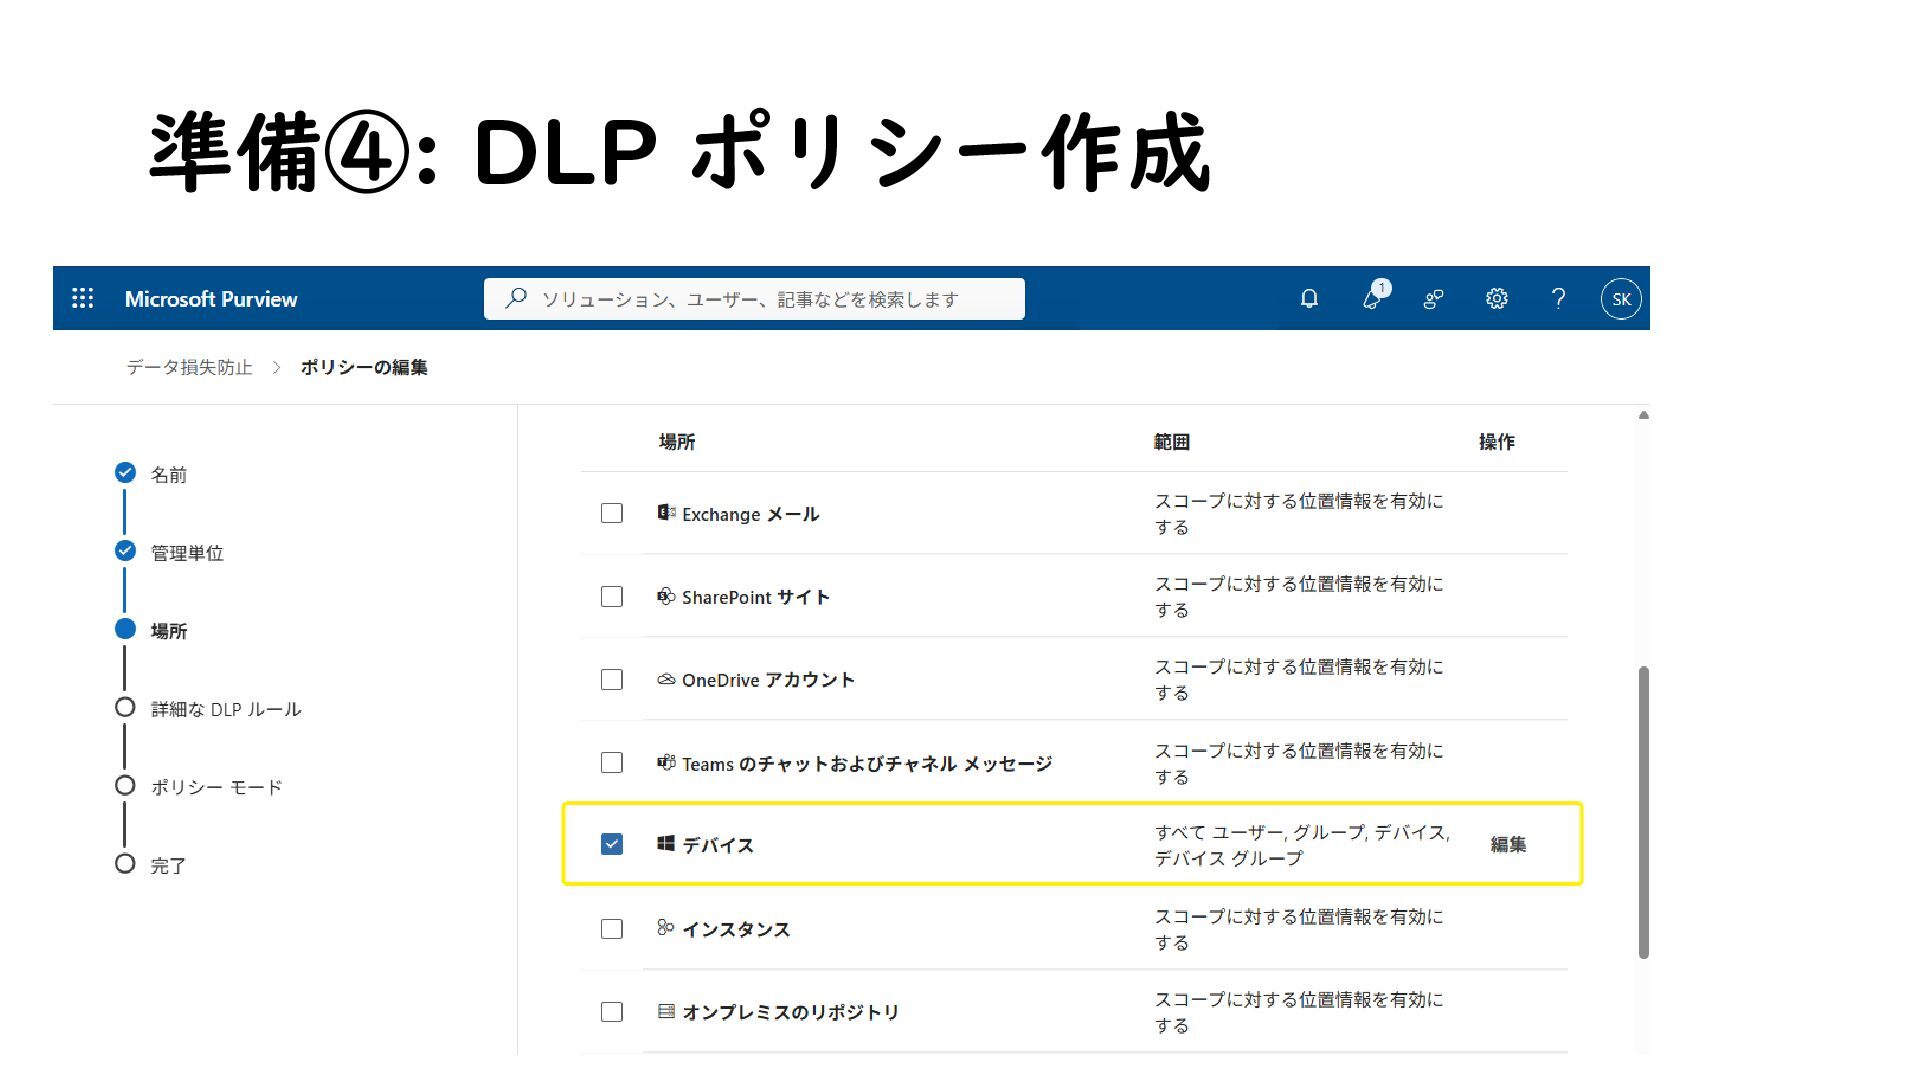The width and height of the screenshot is (1920, 1080).
Task: Enable the Exchange メール checkbox
Action: click(612, 513)
